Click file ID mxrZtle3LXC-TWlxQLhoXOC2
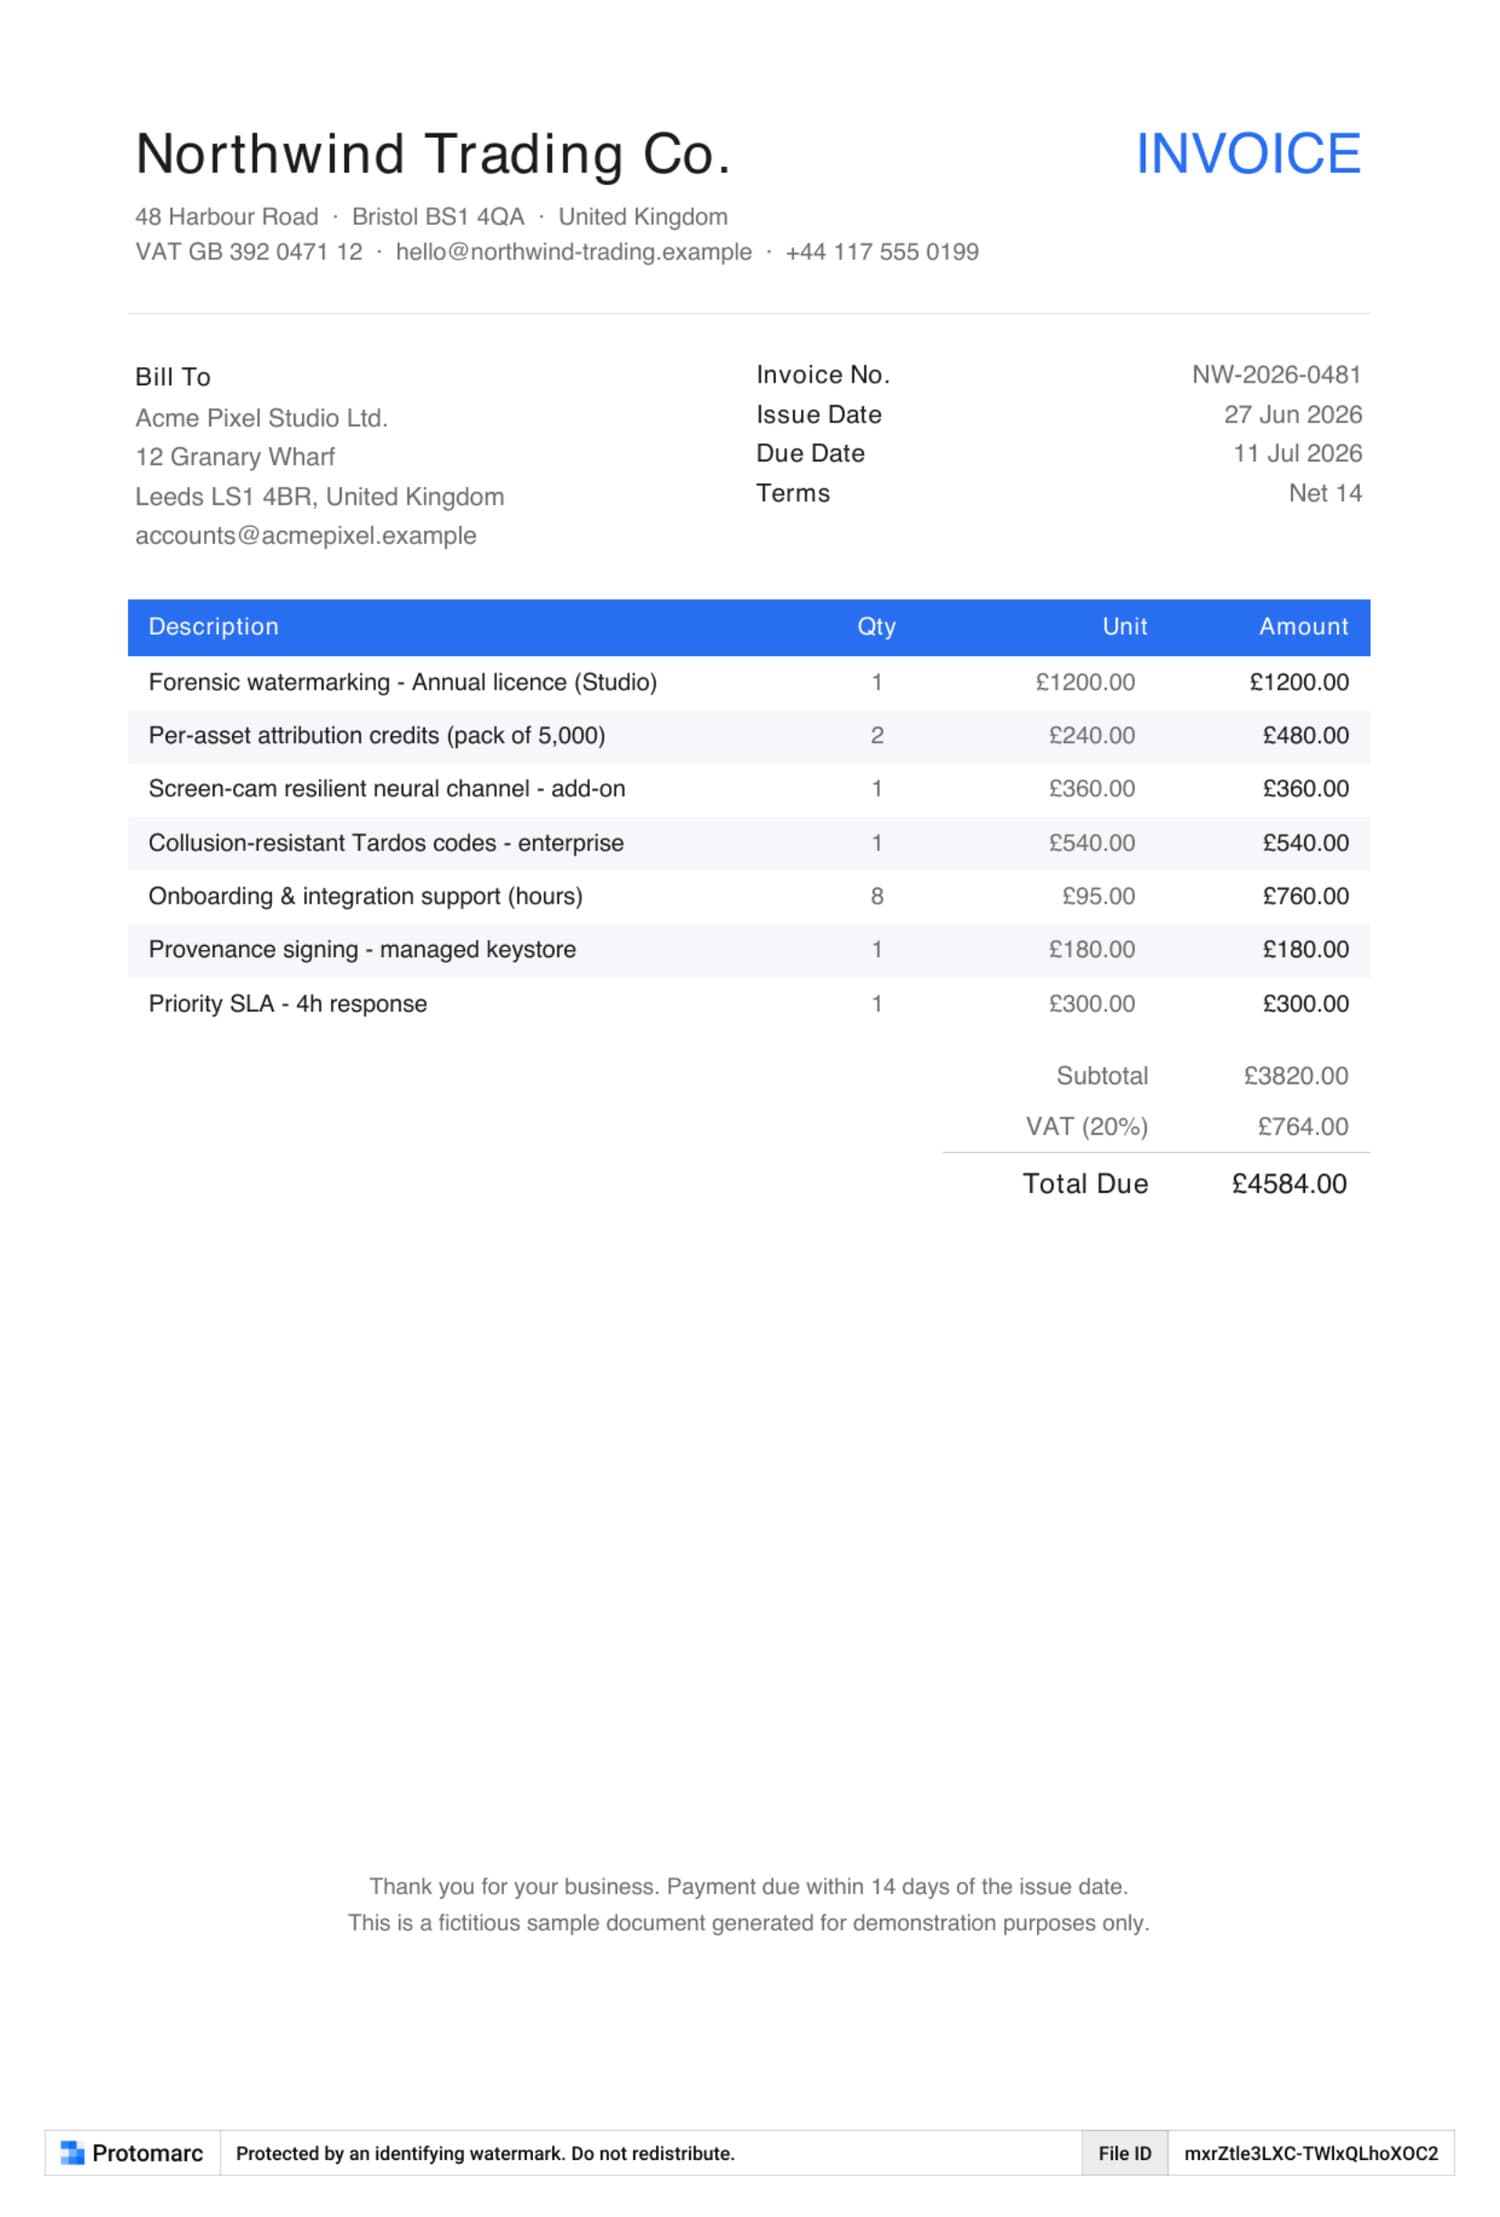Viewport: 1500px width, 2217px height. click(1311, 2154)
